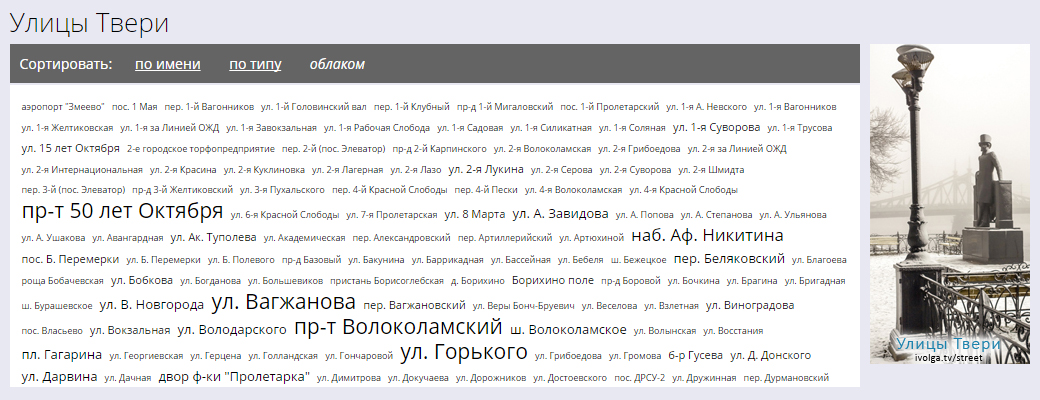Image resolution: width=1040 pixels, height=400 pixels.
Task: Open the ул. А. Завидова link
Action: 560,214
